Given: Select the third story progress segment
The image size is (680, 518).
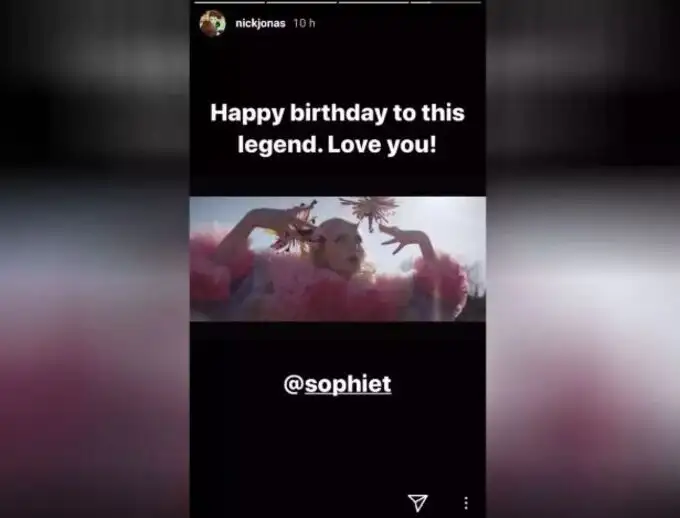Looking at the screenshot, I should click(374, 2).
